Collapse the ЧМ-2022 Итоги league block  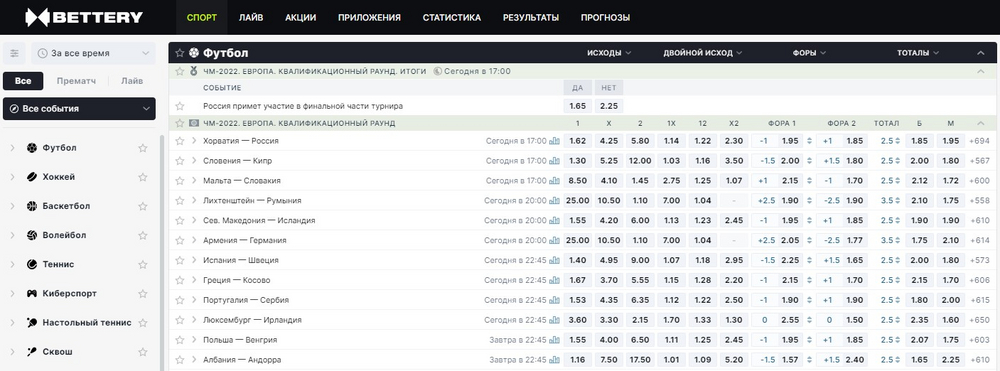(981, 71)
